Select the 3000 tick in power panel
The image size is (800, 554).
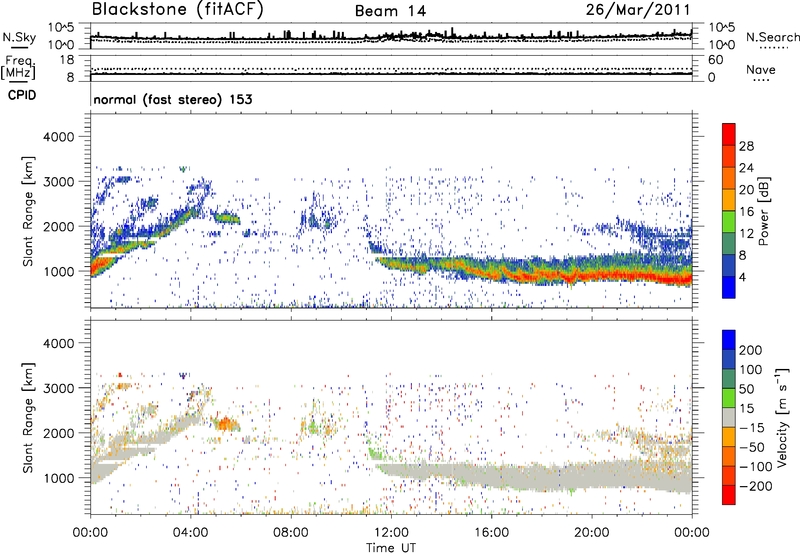59,182
